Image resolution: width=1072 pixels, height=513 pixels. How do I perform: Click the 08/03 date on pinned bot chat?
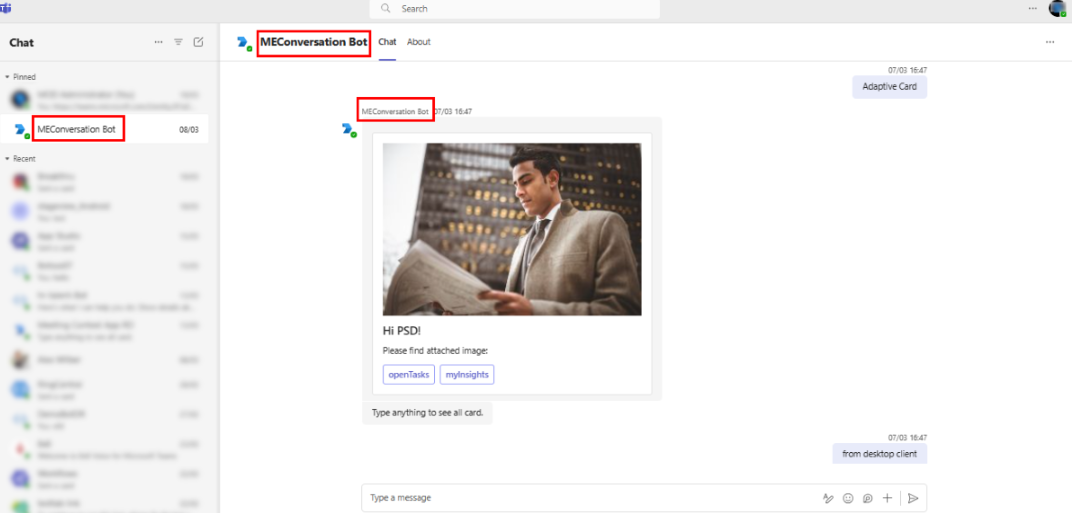point(189,129)
